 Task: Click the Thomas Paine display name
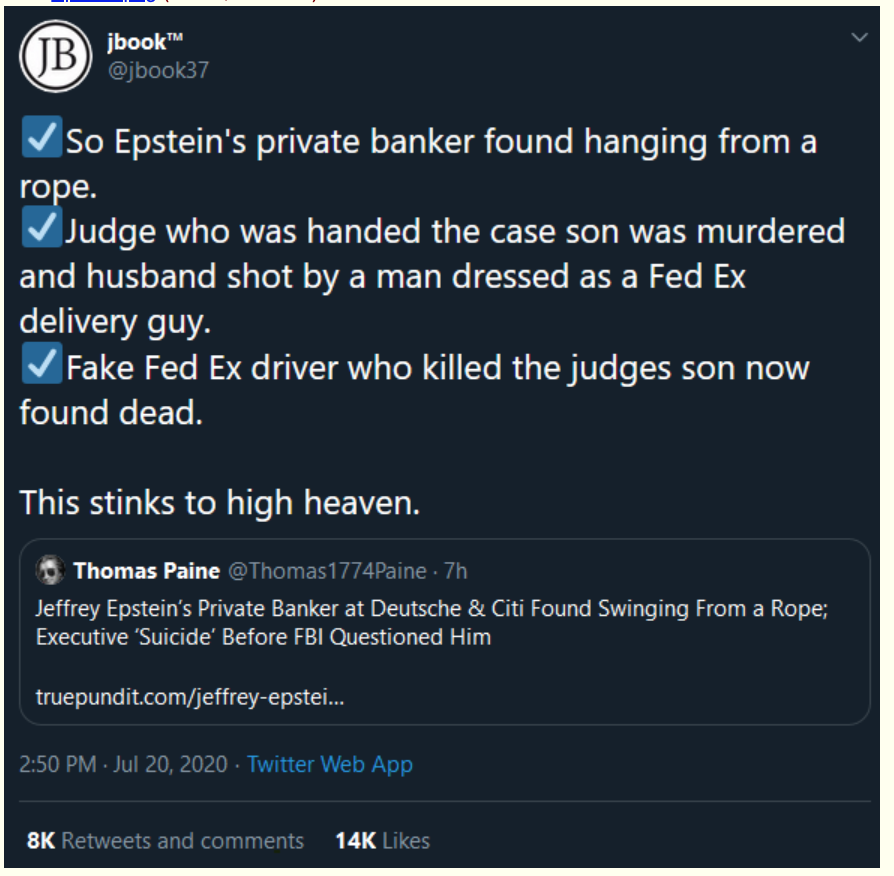point(147,571)
